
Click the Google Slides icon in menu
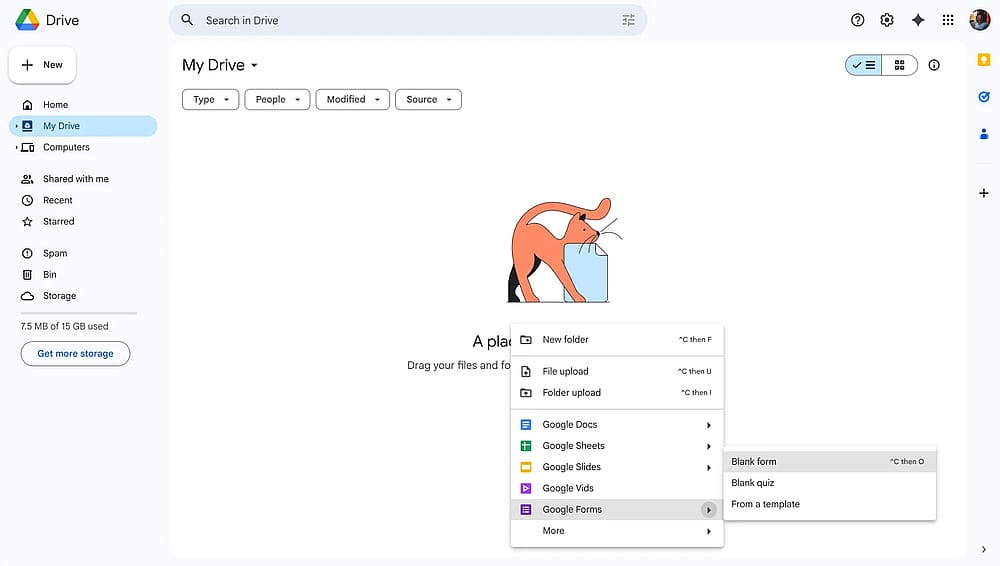[x=526, y=467]
